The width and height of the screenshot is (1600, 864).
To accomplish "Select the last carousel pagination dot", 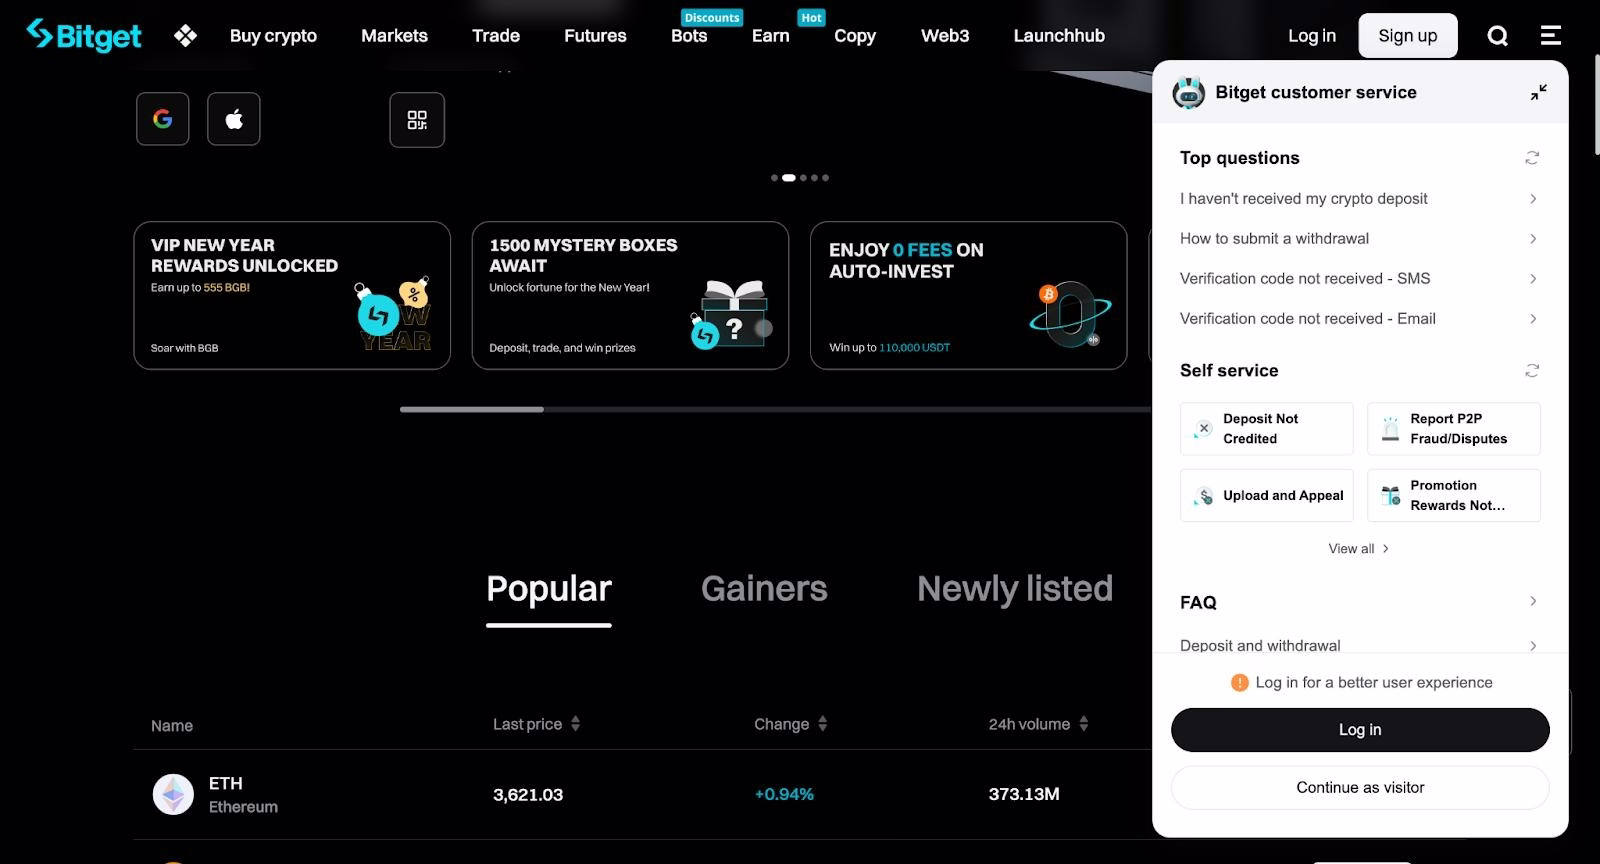I will tap(825, 178).
